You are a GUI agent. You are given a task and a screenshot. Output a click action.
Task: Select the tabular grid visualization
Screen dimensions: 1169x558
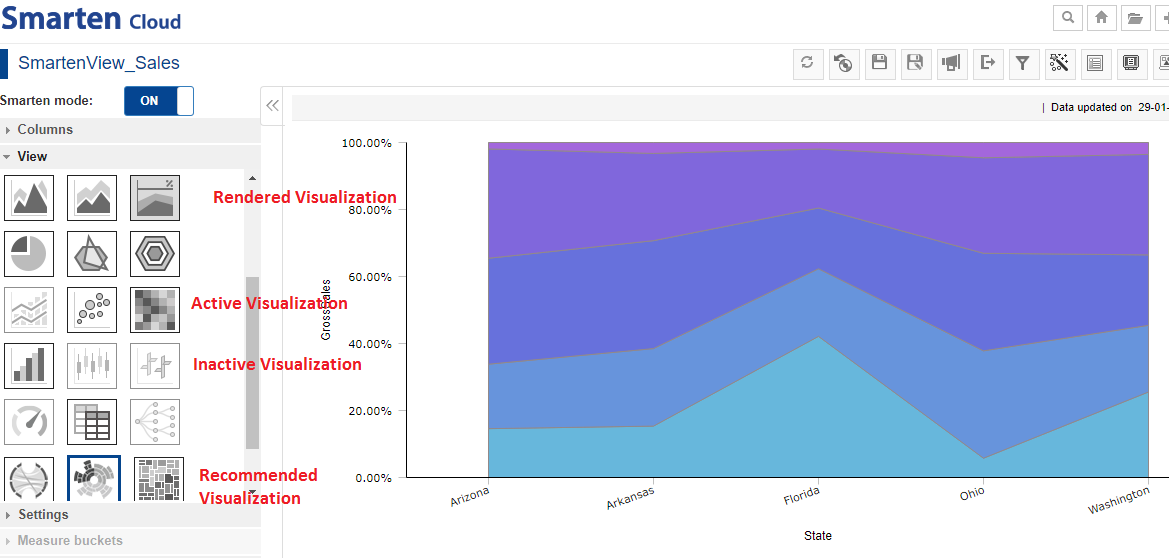pos(92,422)
